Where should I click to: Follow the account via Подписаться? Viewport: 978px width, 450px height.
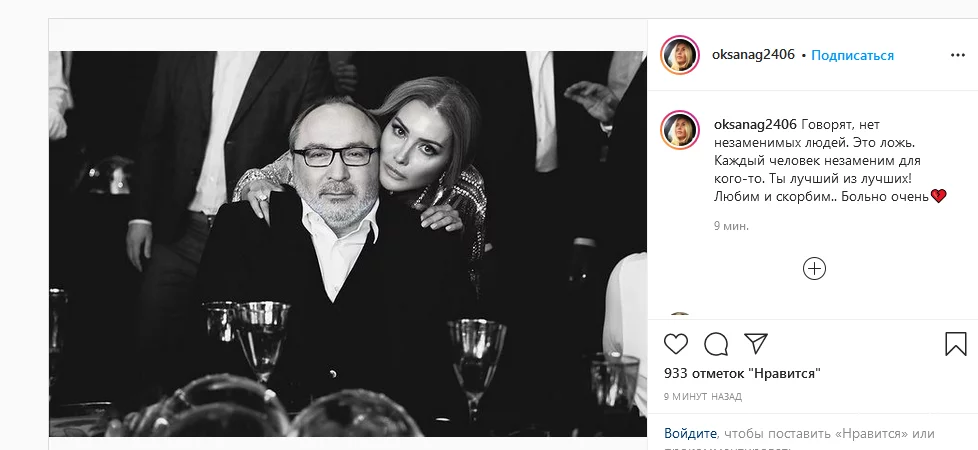tap(852, 55)
